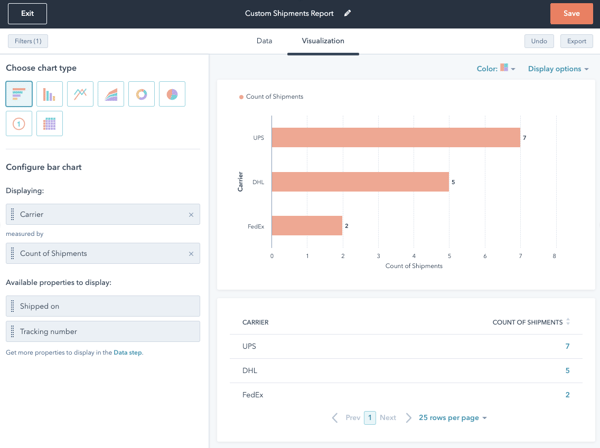Undo the last change
This screenshot has width=600, height=448.
[x=539, y=41]
